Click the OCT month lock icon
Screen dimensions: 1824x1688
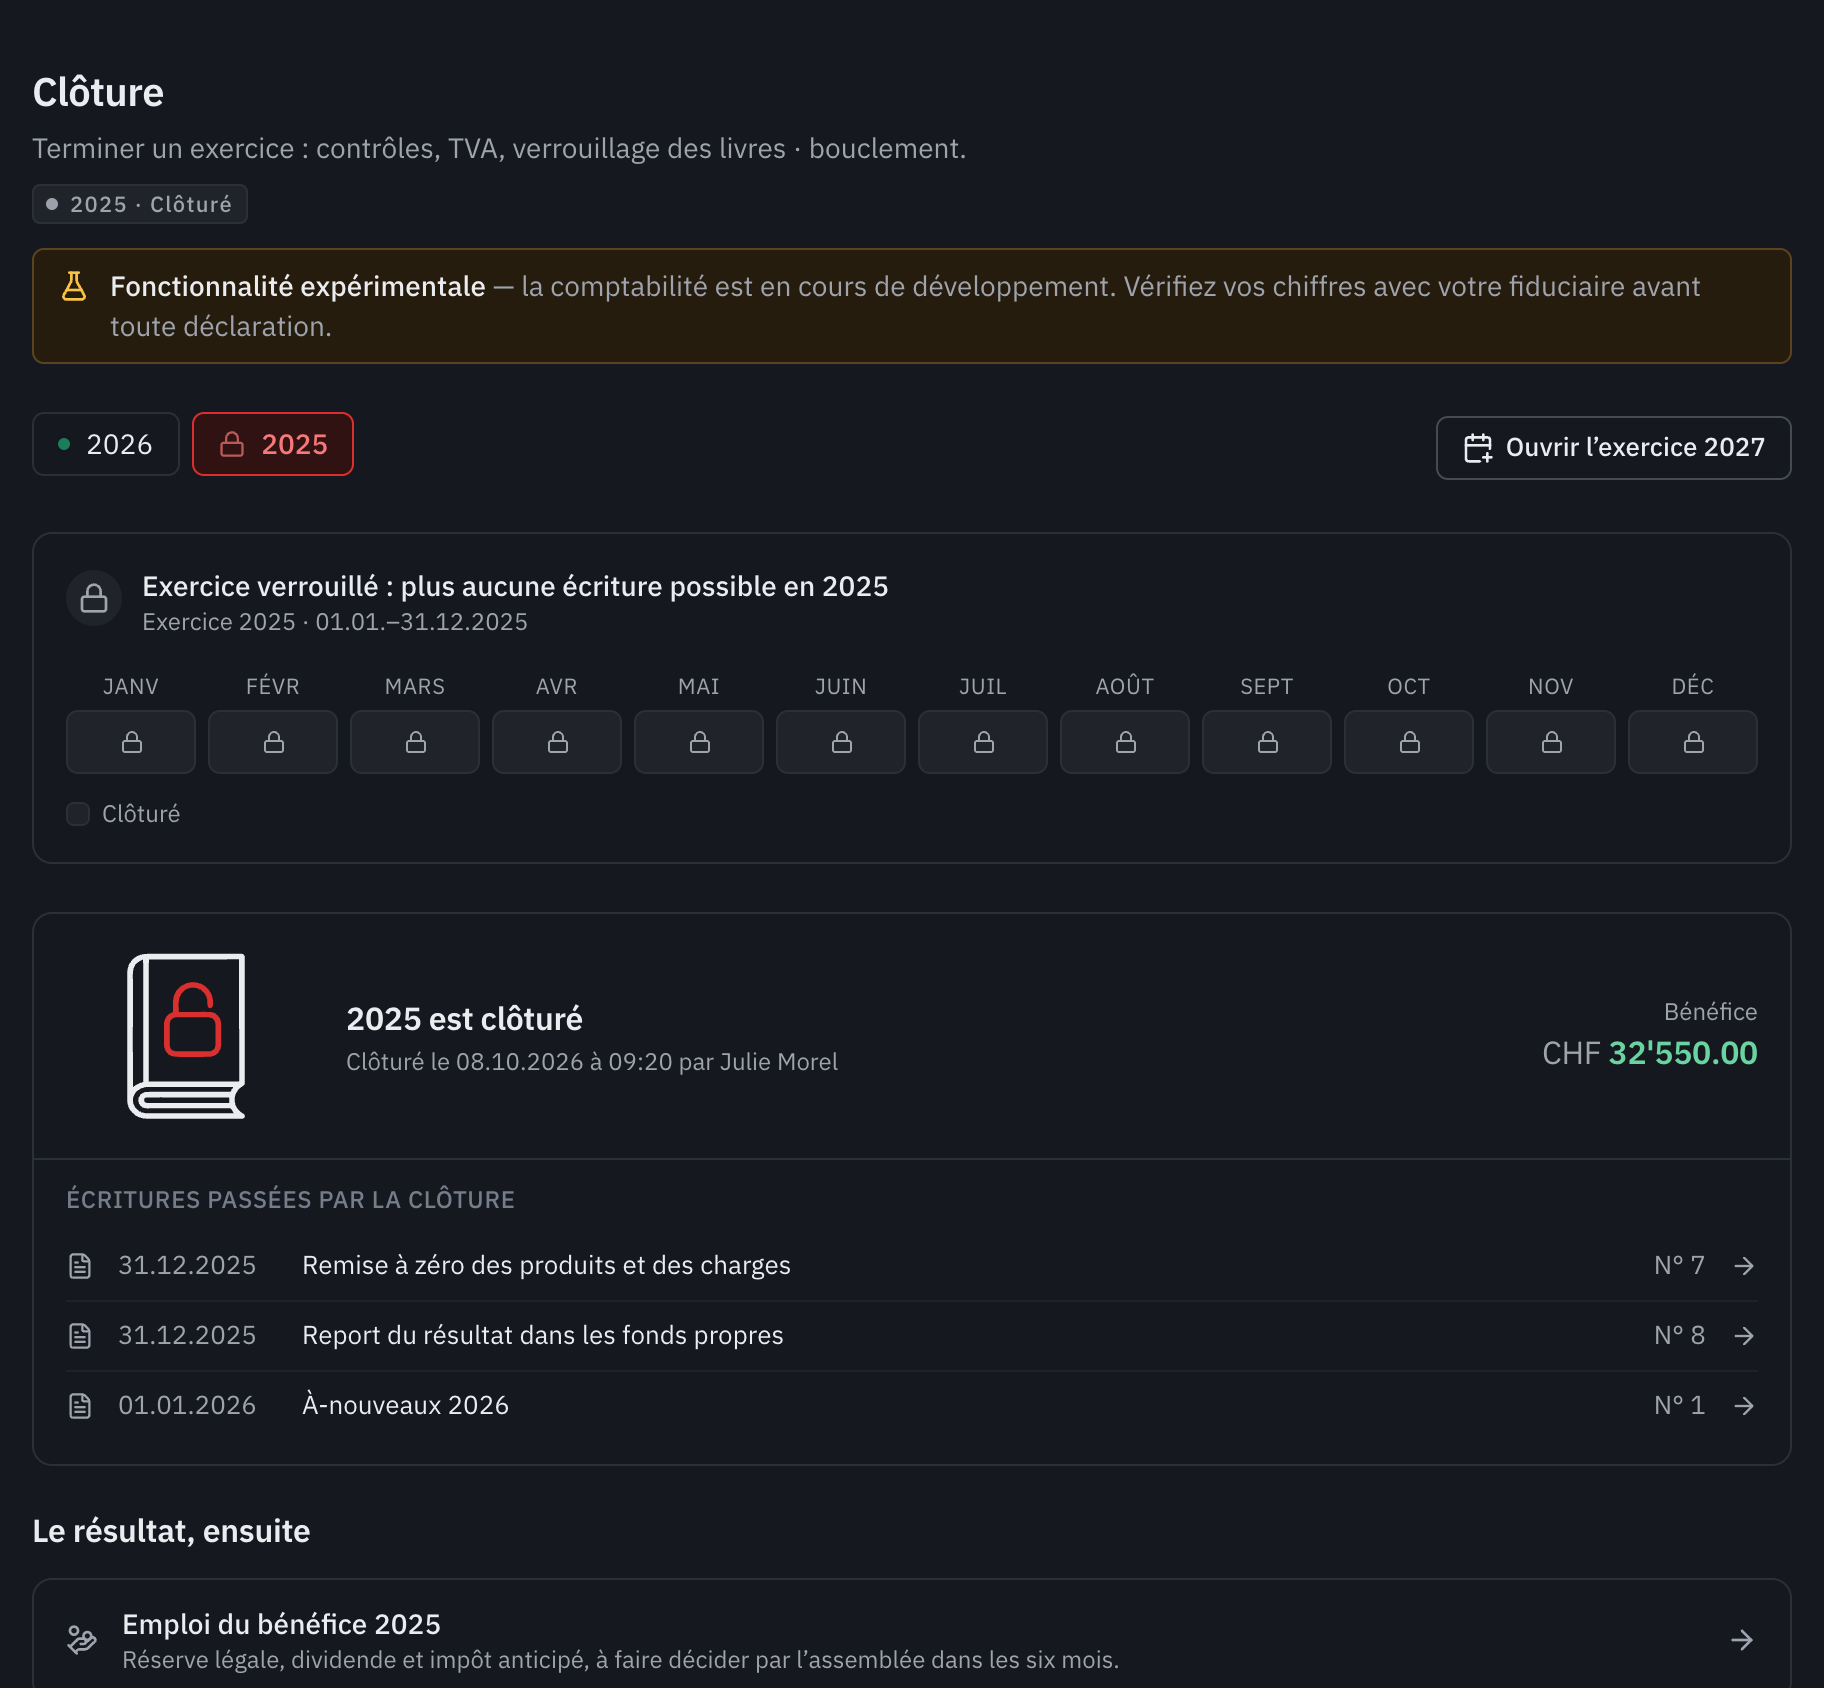tap(1409, 742)
